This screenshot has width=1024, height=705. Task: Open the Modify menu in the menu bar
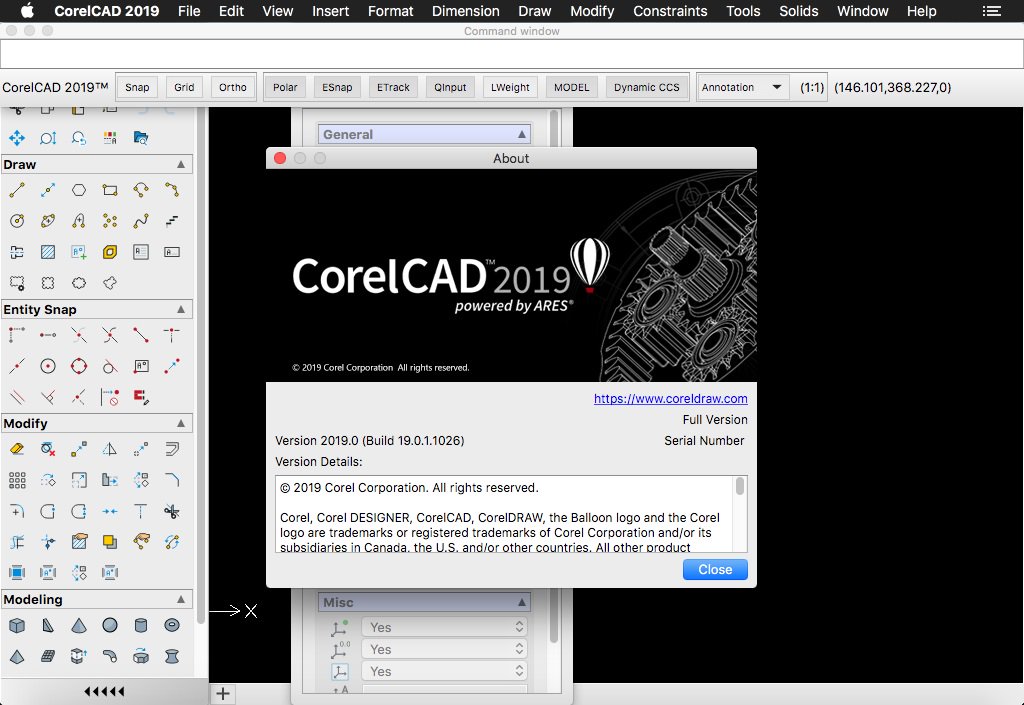[x=592, y=11]
